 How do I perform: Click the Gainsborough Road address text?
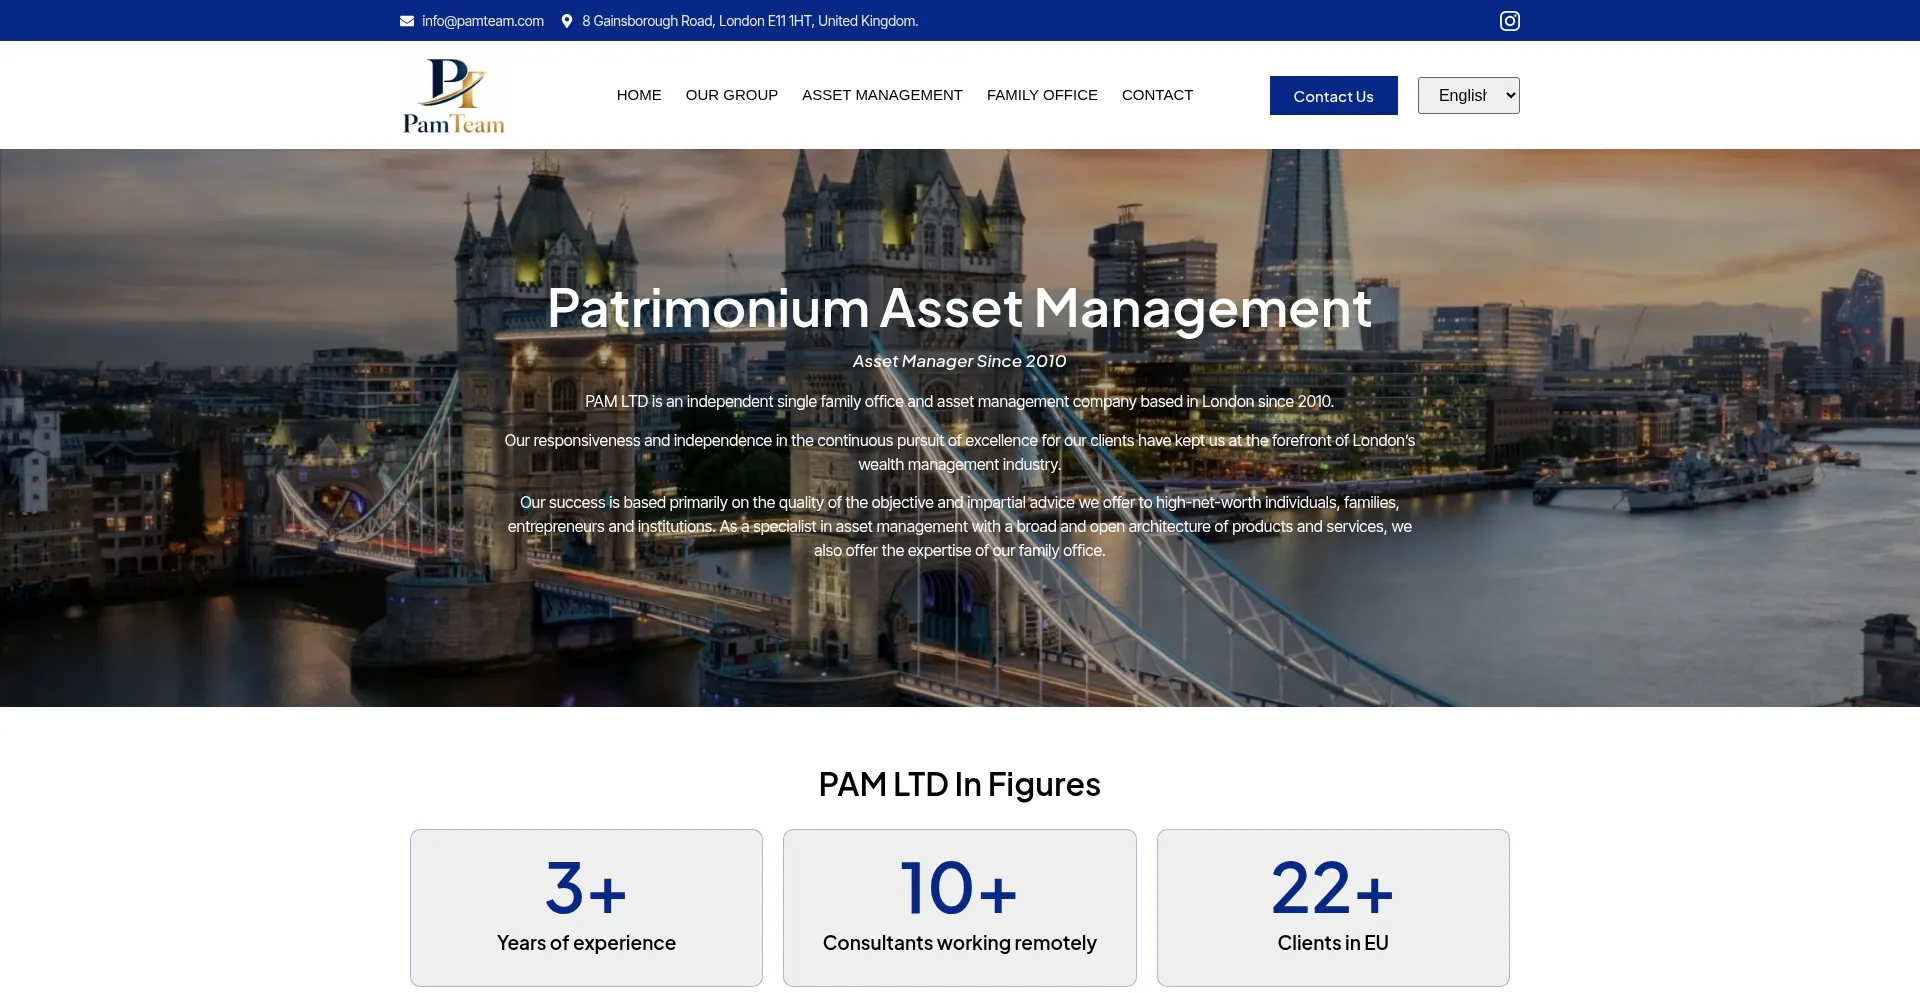[750, 21]
